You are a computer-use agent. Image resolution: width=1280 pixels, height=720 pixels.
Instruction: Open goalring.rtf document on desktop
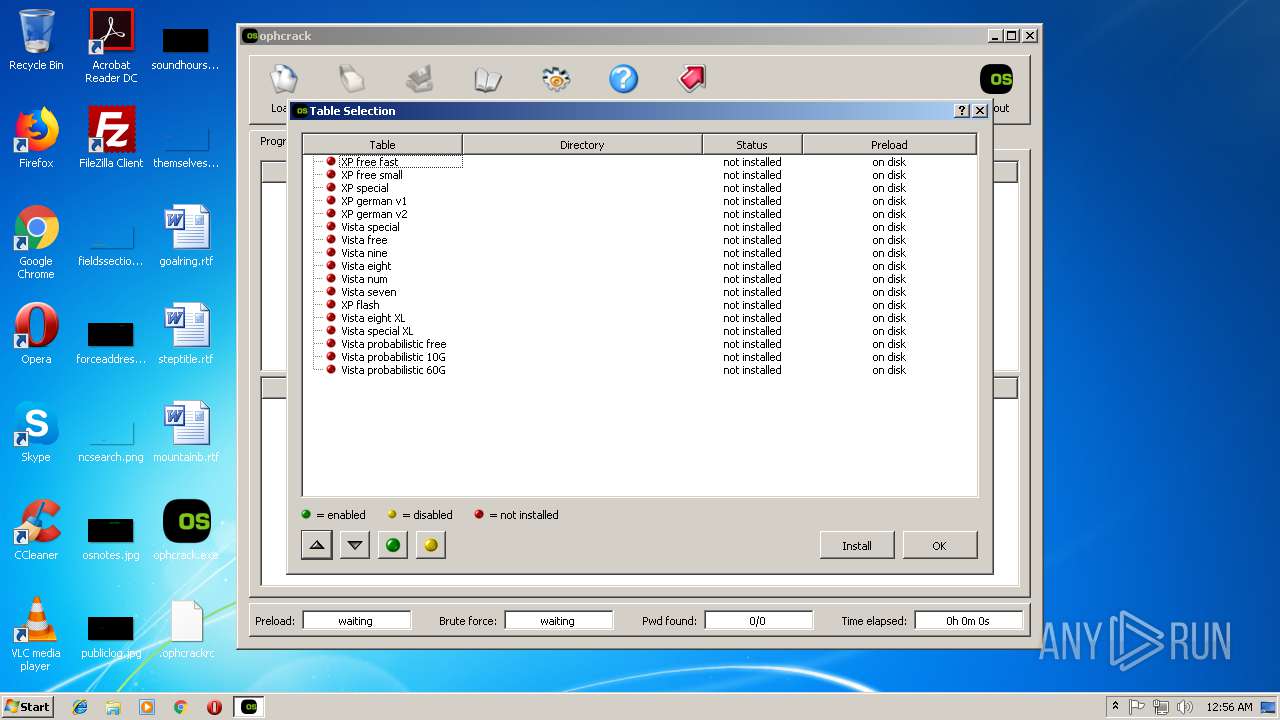click(x=187, y=236)
